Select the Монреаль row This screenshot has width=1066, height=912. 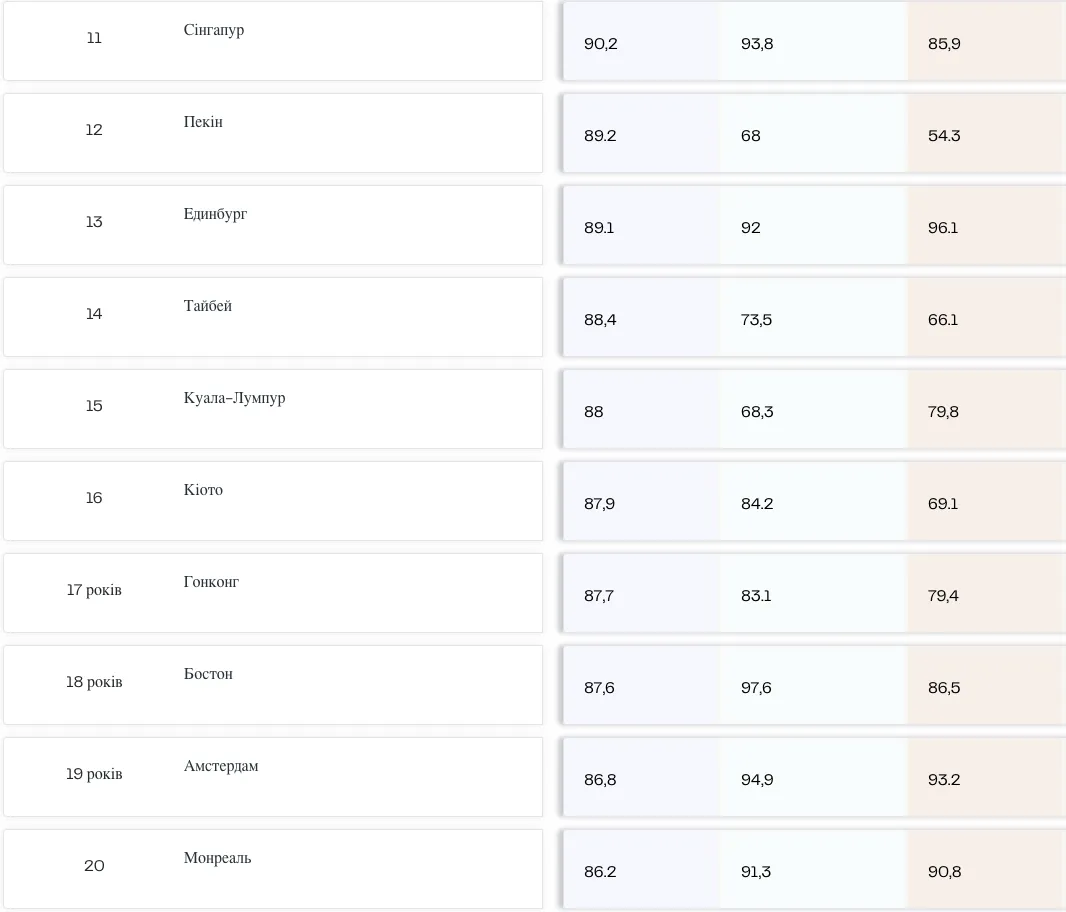(x=273, y=869)
